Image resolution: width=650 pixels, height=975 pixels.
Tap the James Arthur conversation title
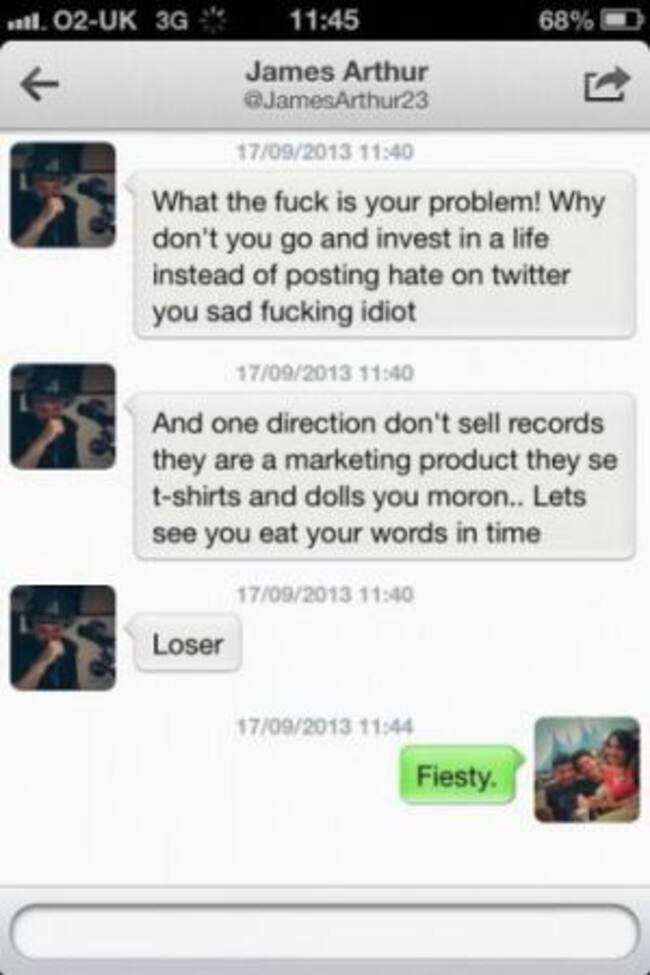point(337,72)
